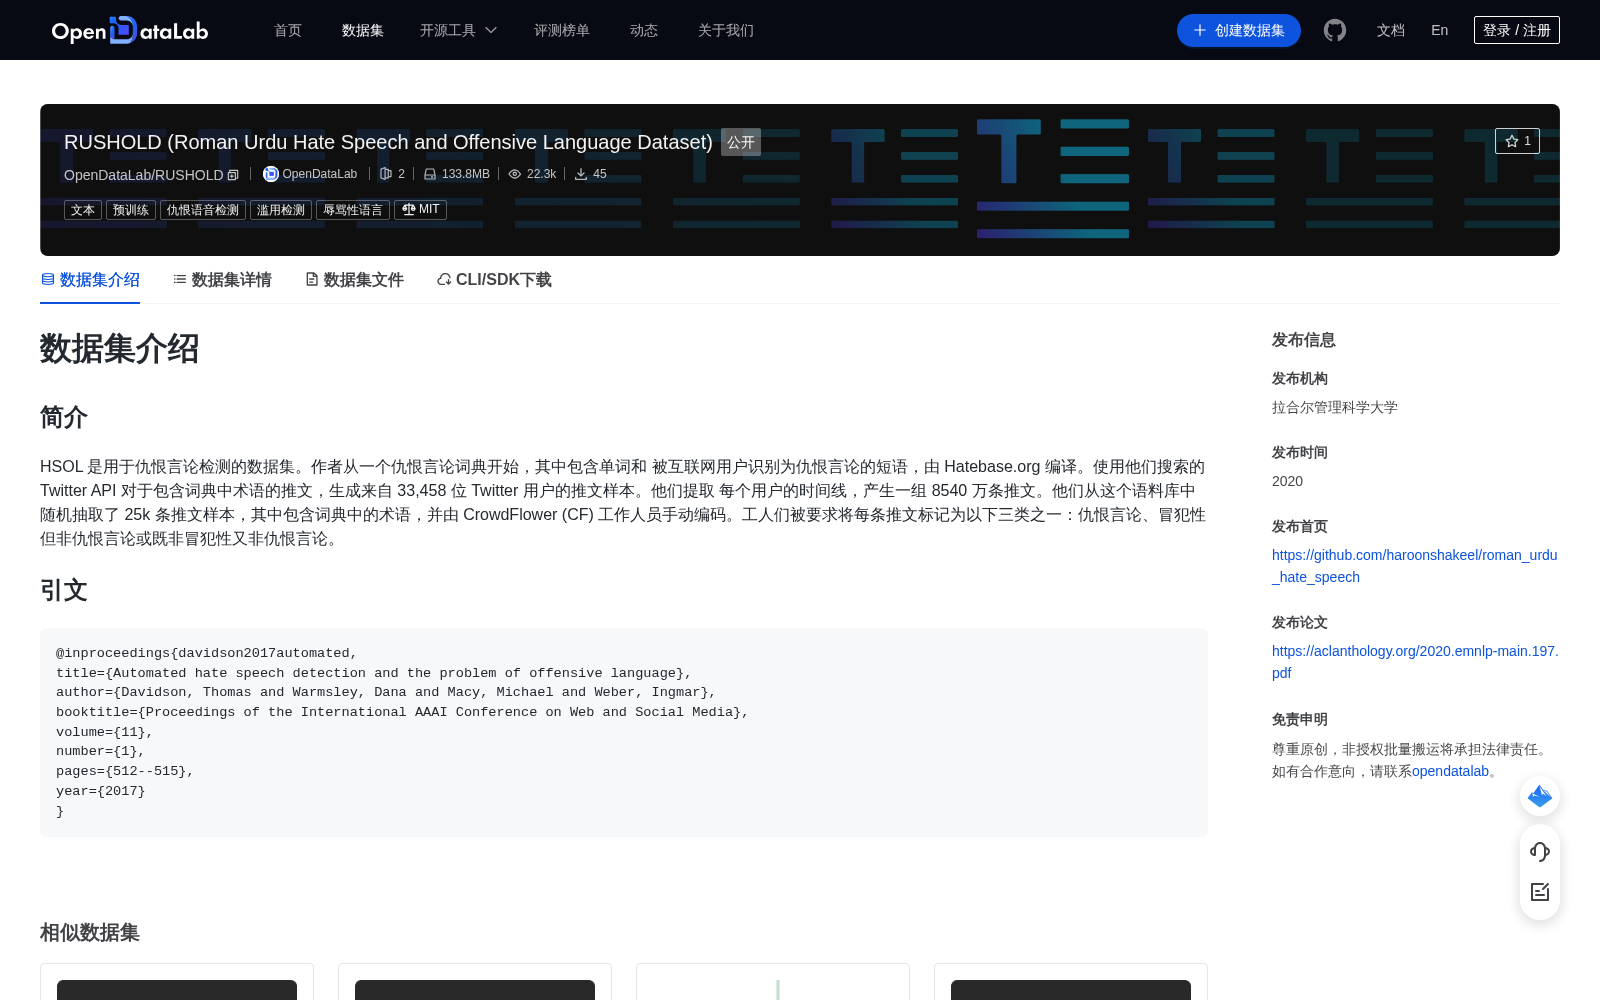
Task: Click the 预训练 tag
Action: coord(131,210)
